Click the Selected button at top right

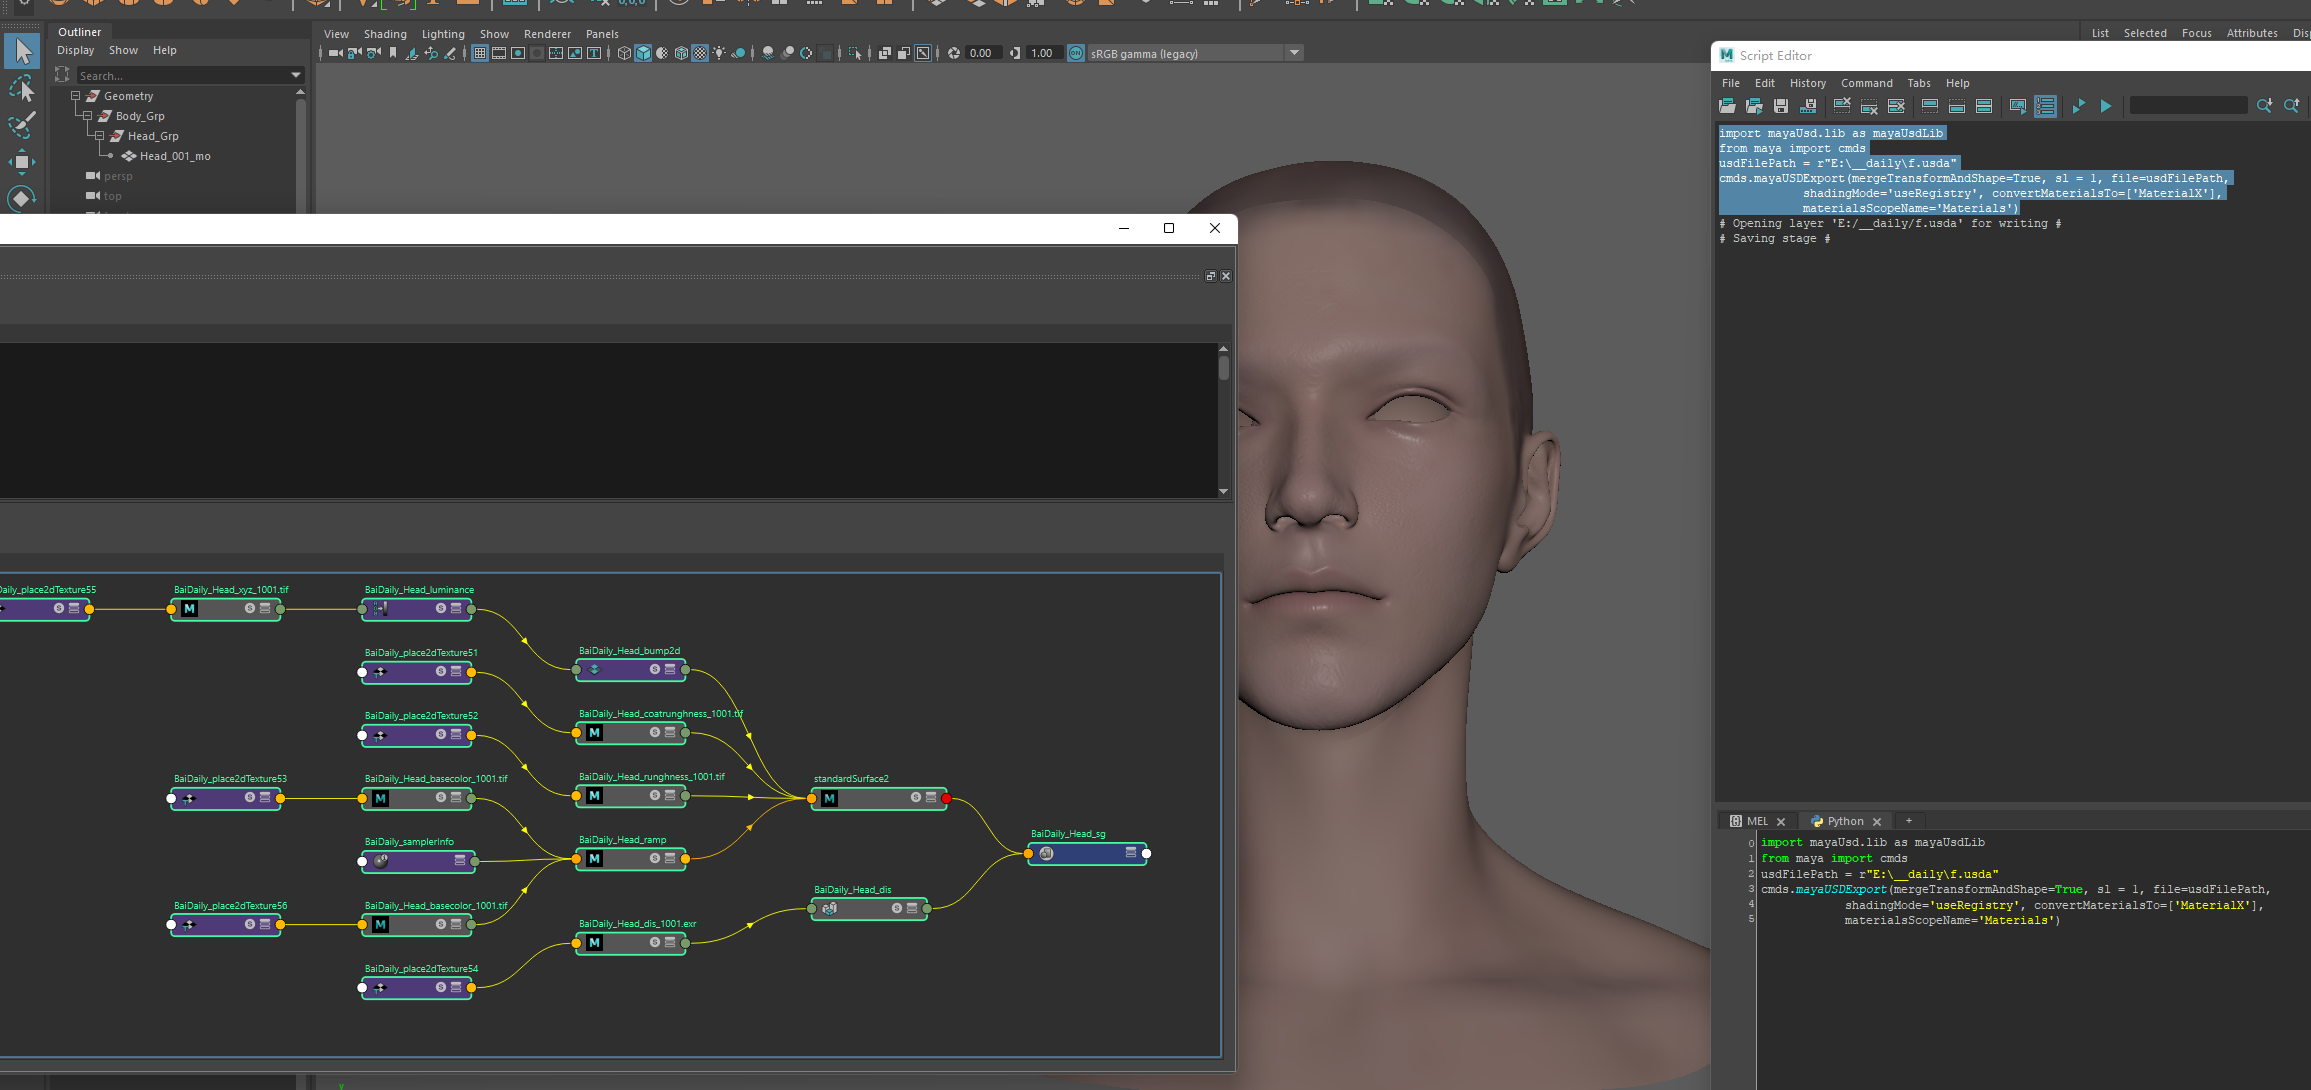click(x=2146, y=32)
